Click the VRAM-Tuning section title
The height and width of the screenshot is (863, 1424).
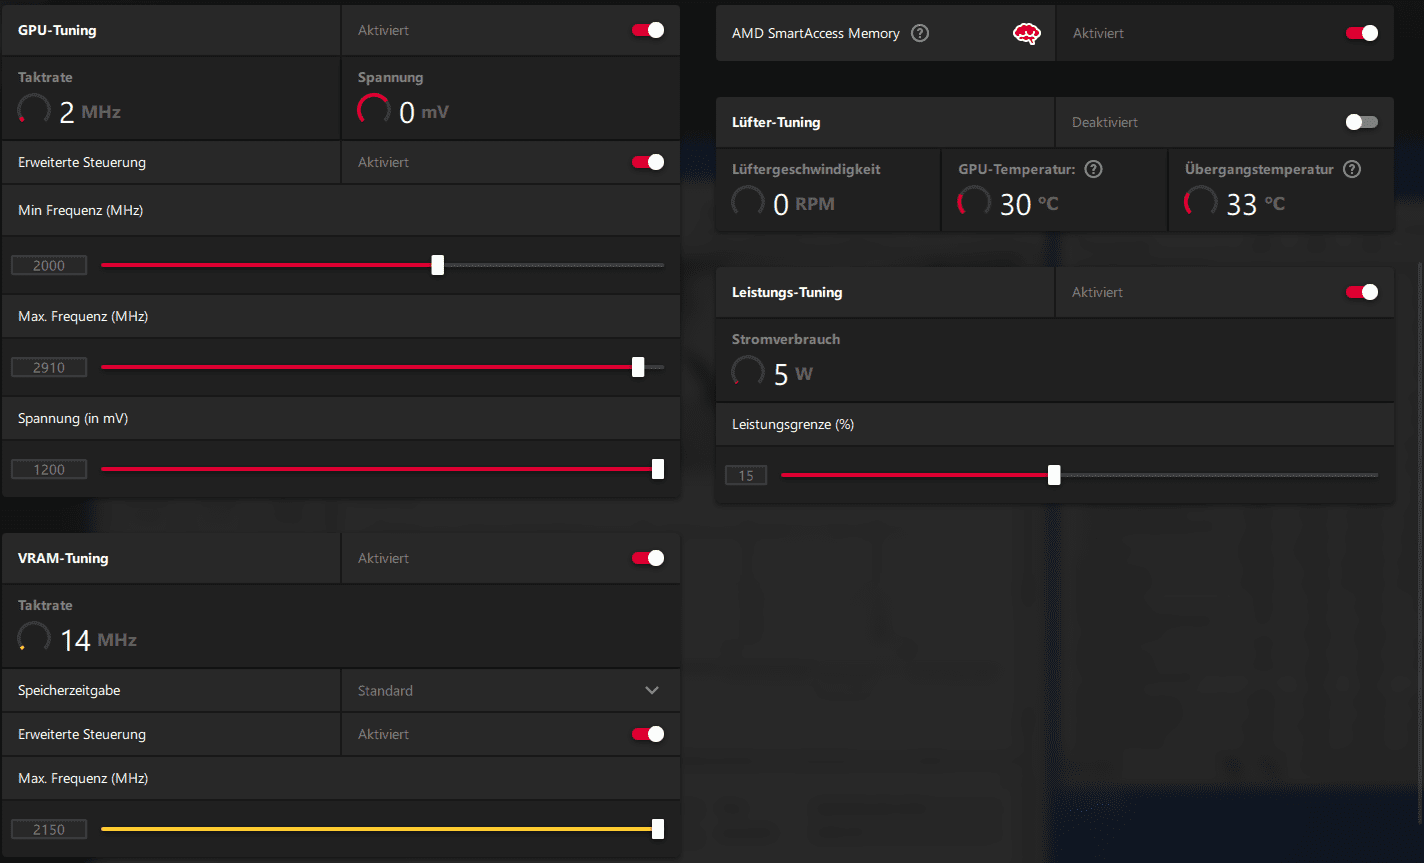click(63, 558)
